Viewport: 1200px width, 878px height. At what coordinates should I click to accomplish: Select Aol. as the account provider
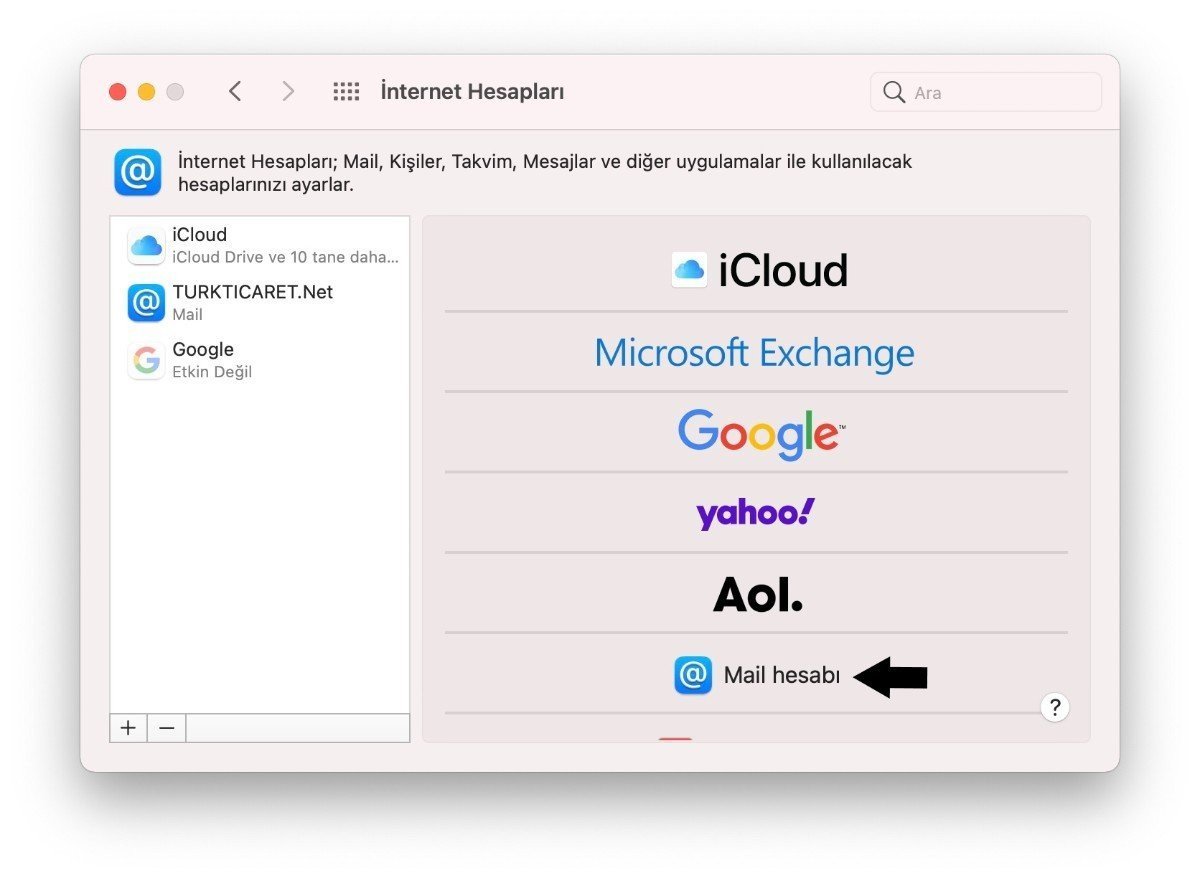coord(757,593)
